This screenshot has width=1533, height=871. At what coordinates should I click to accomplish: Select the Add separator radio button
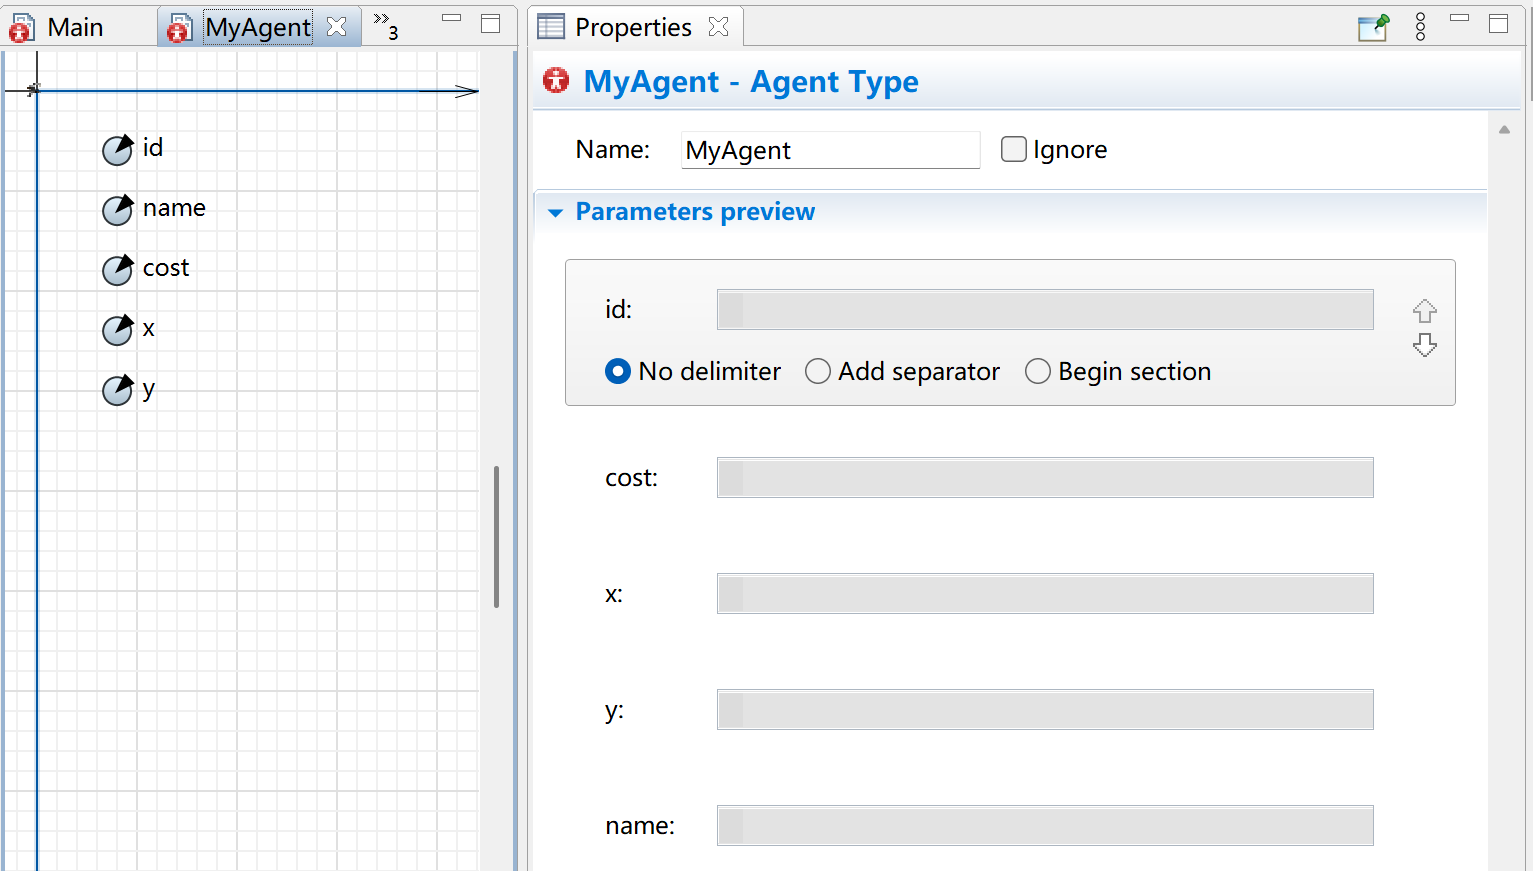[818, 371]
